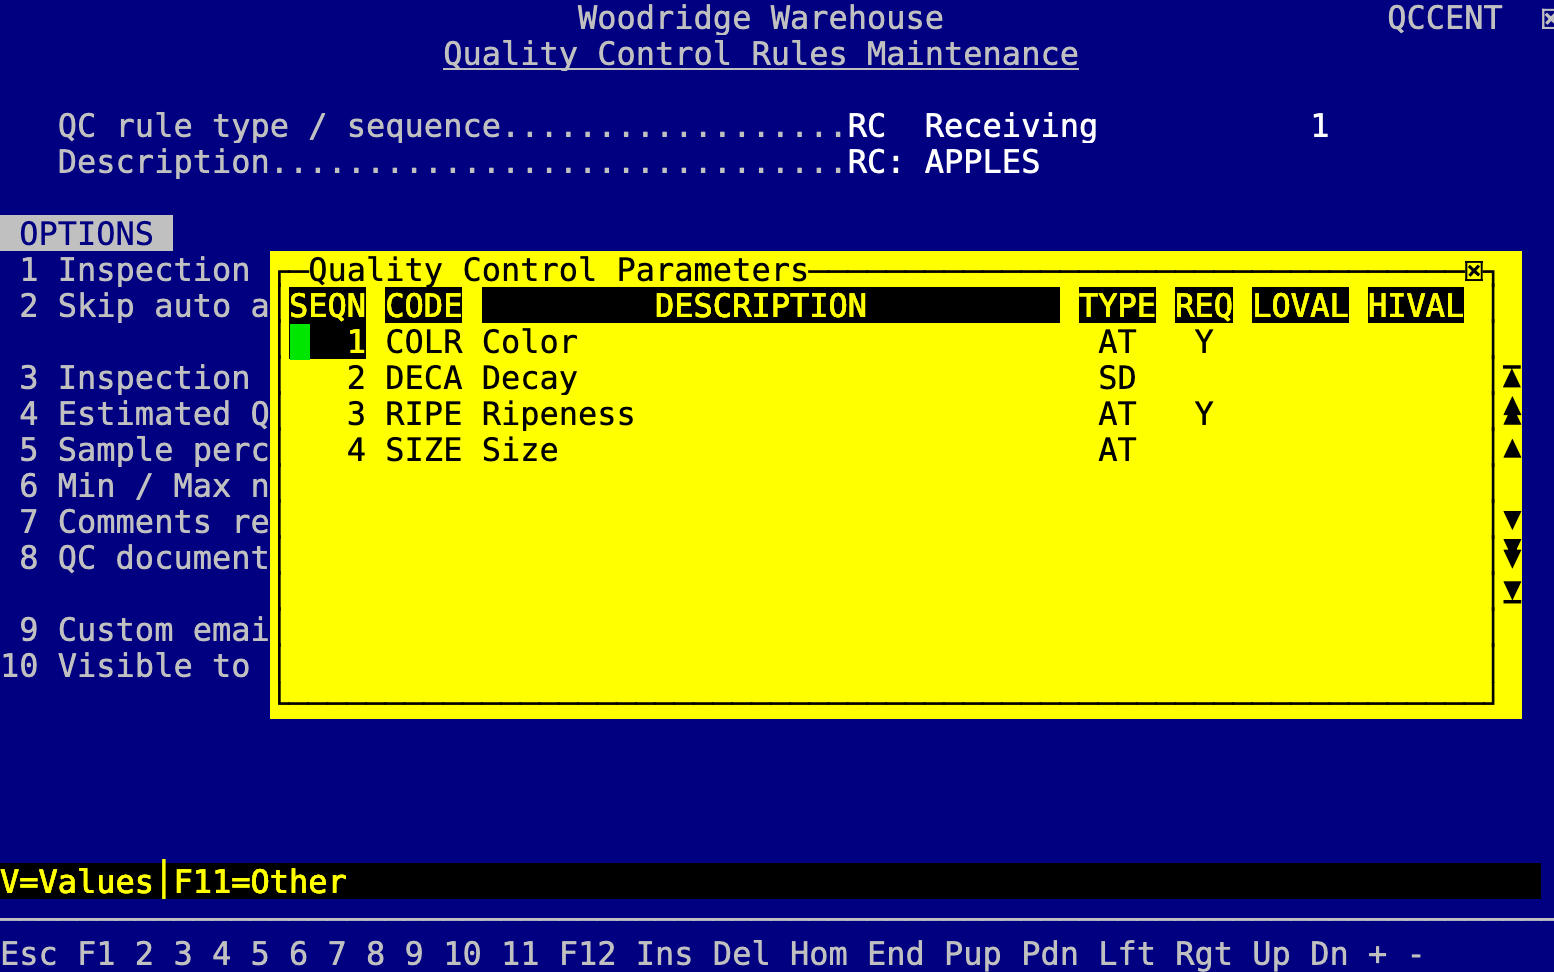This screenshot has height=972, width=1554.
Task: Click F1 in the function key bar
Action: pos(96,954)
